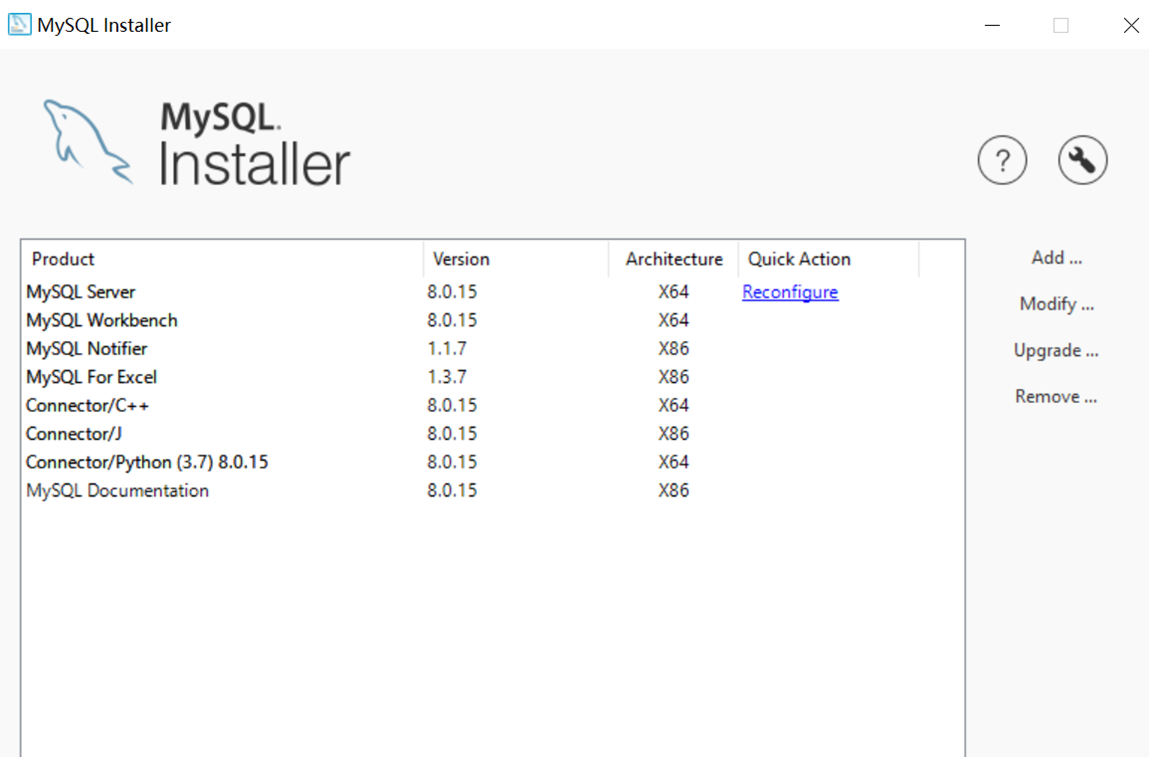Viewport: 1153px width, 757px height.
Task: Select the Connector/C++ row
Action: [x=493, y=405]
